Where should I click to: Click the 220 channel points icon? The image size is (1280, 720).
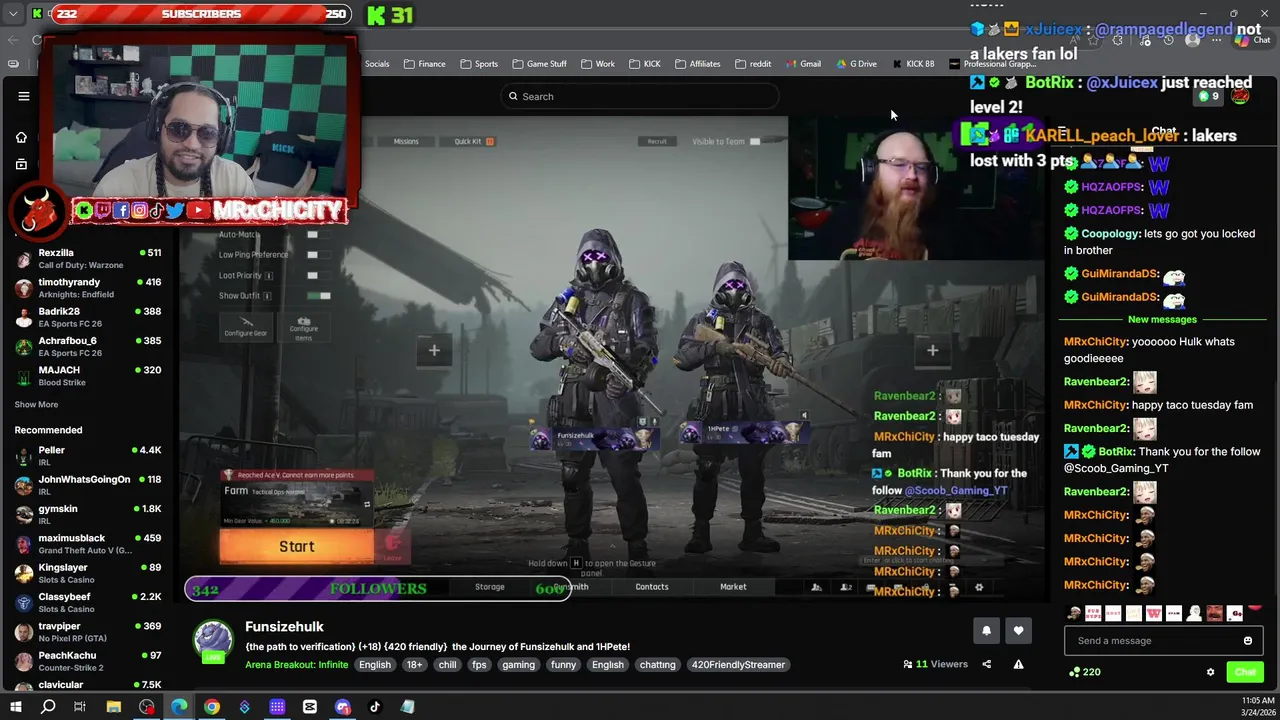pyautogui.click(x=1085, y=672)
